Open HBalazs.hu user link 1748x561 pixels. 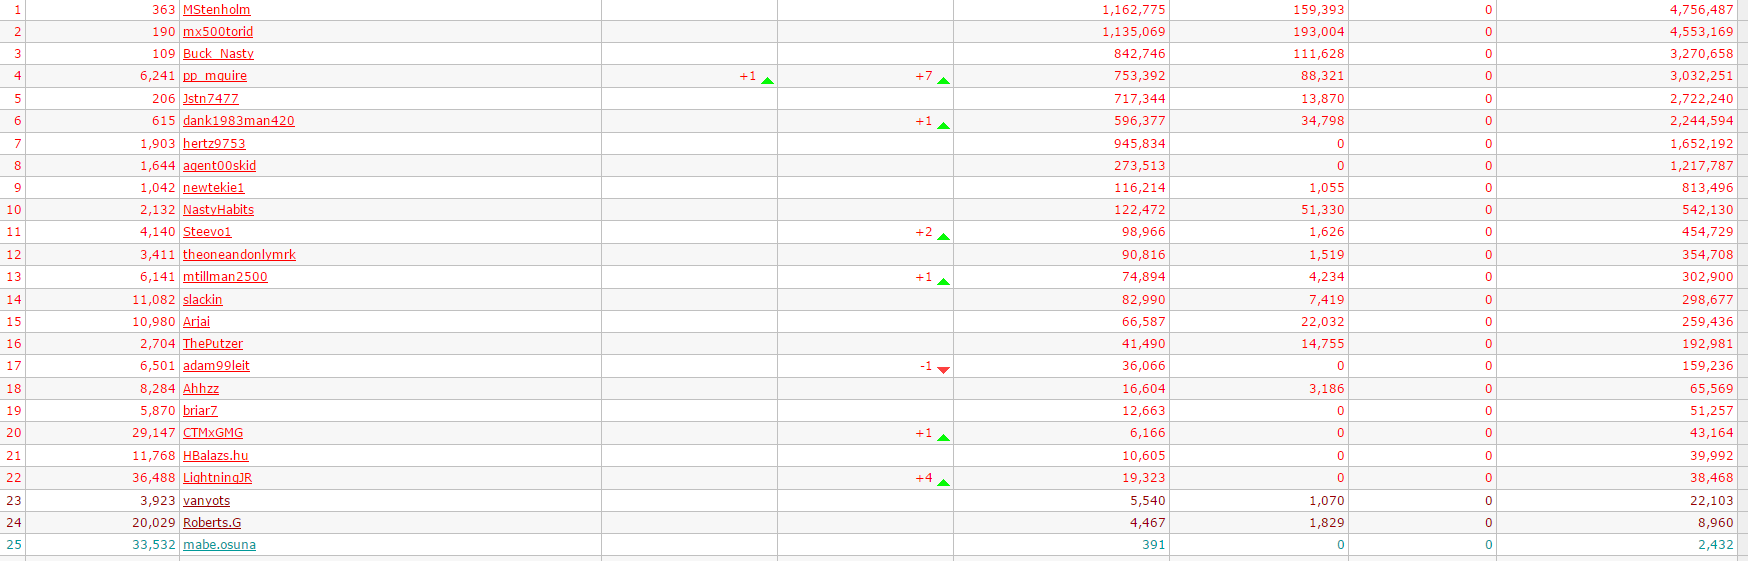click(x=216, y=456)
